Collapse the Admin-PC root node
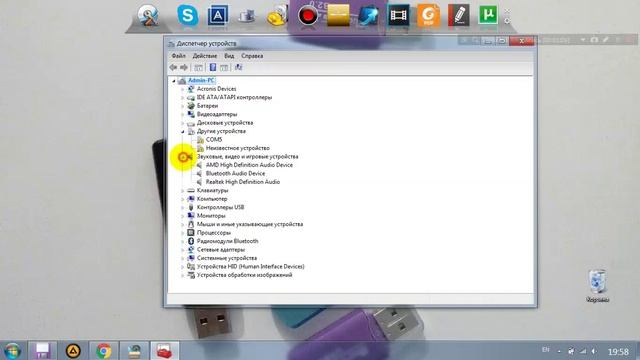Screen dimensions: 640x360 click(174, 81)
